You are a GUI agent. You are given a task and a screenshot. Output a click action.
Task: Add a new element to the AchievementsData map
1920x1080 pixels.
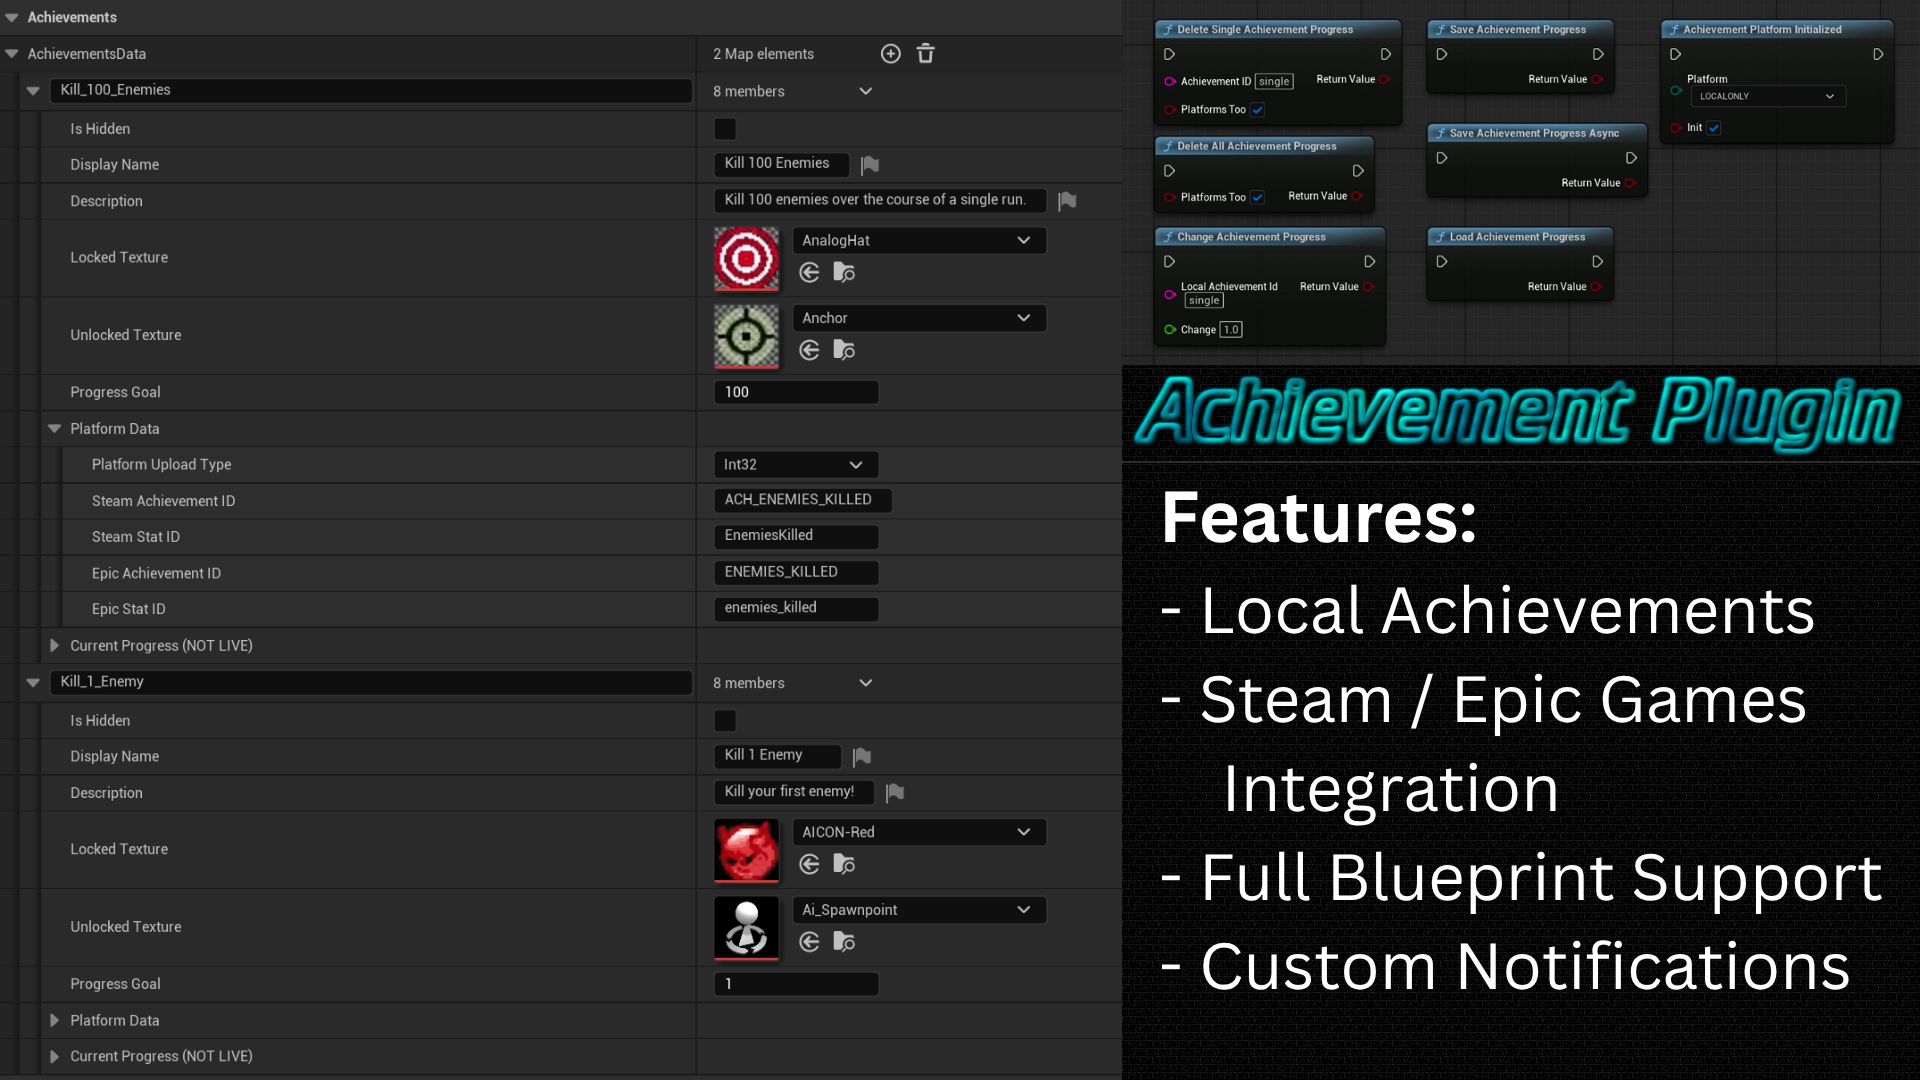[890, 54]
